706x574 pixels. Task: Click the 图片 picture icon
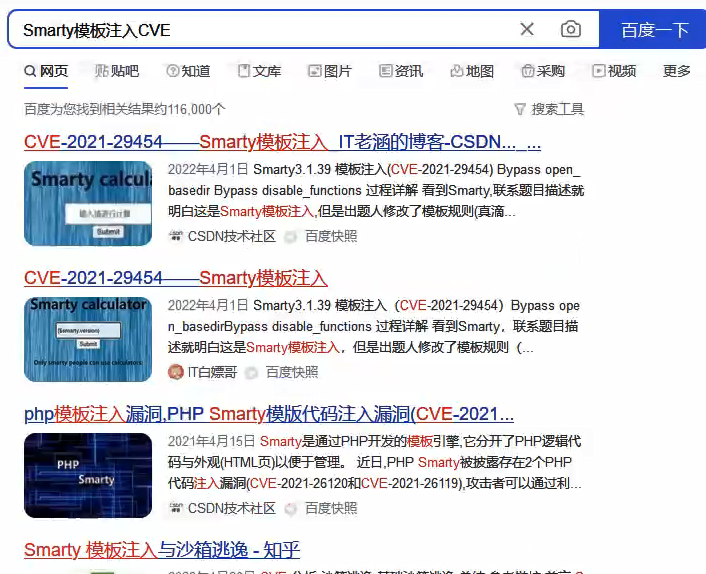315,71
